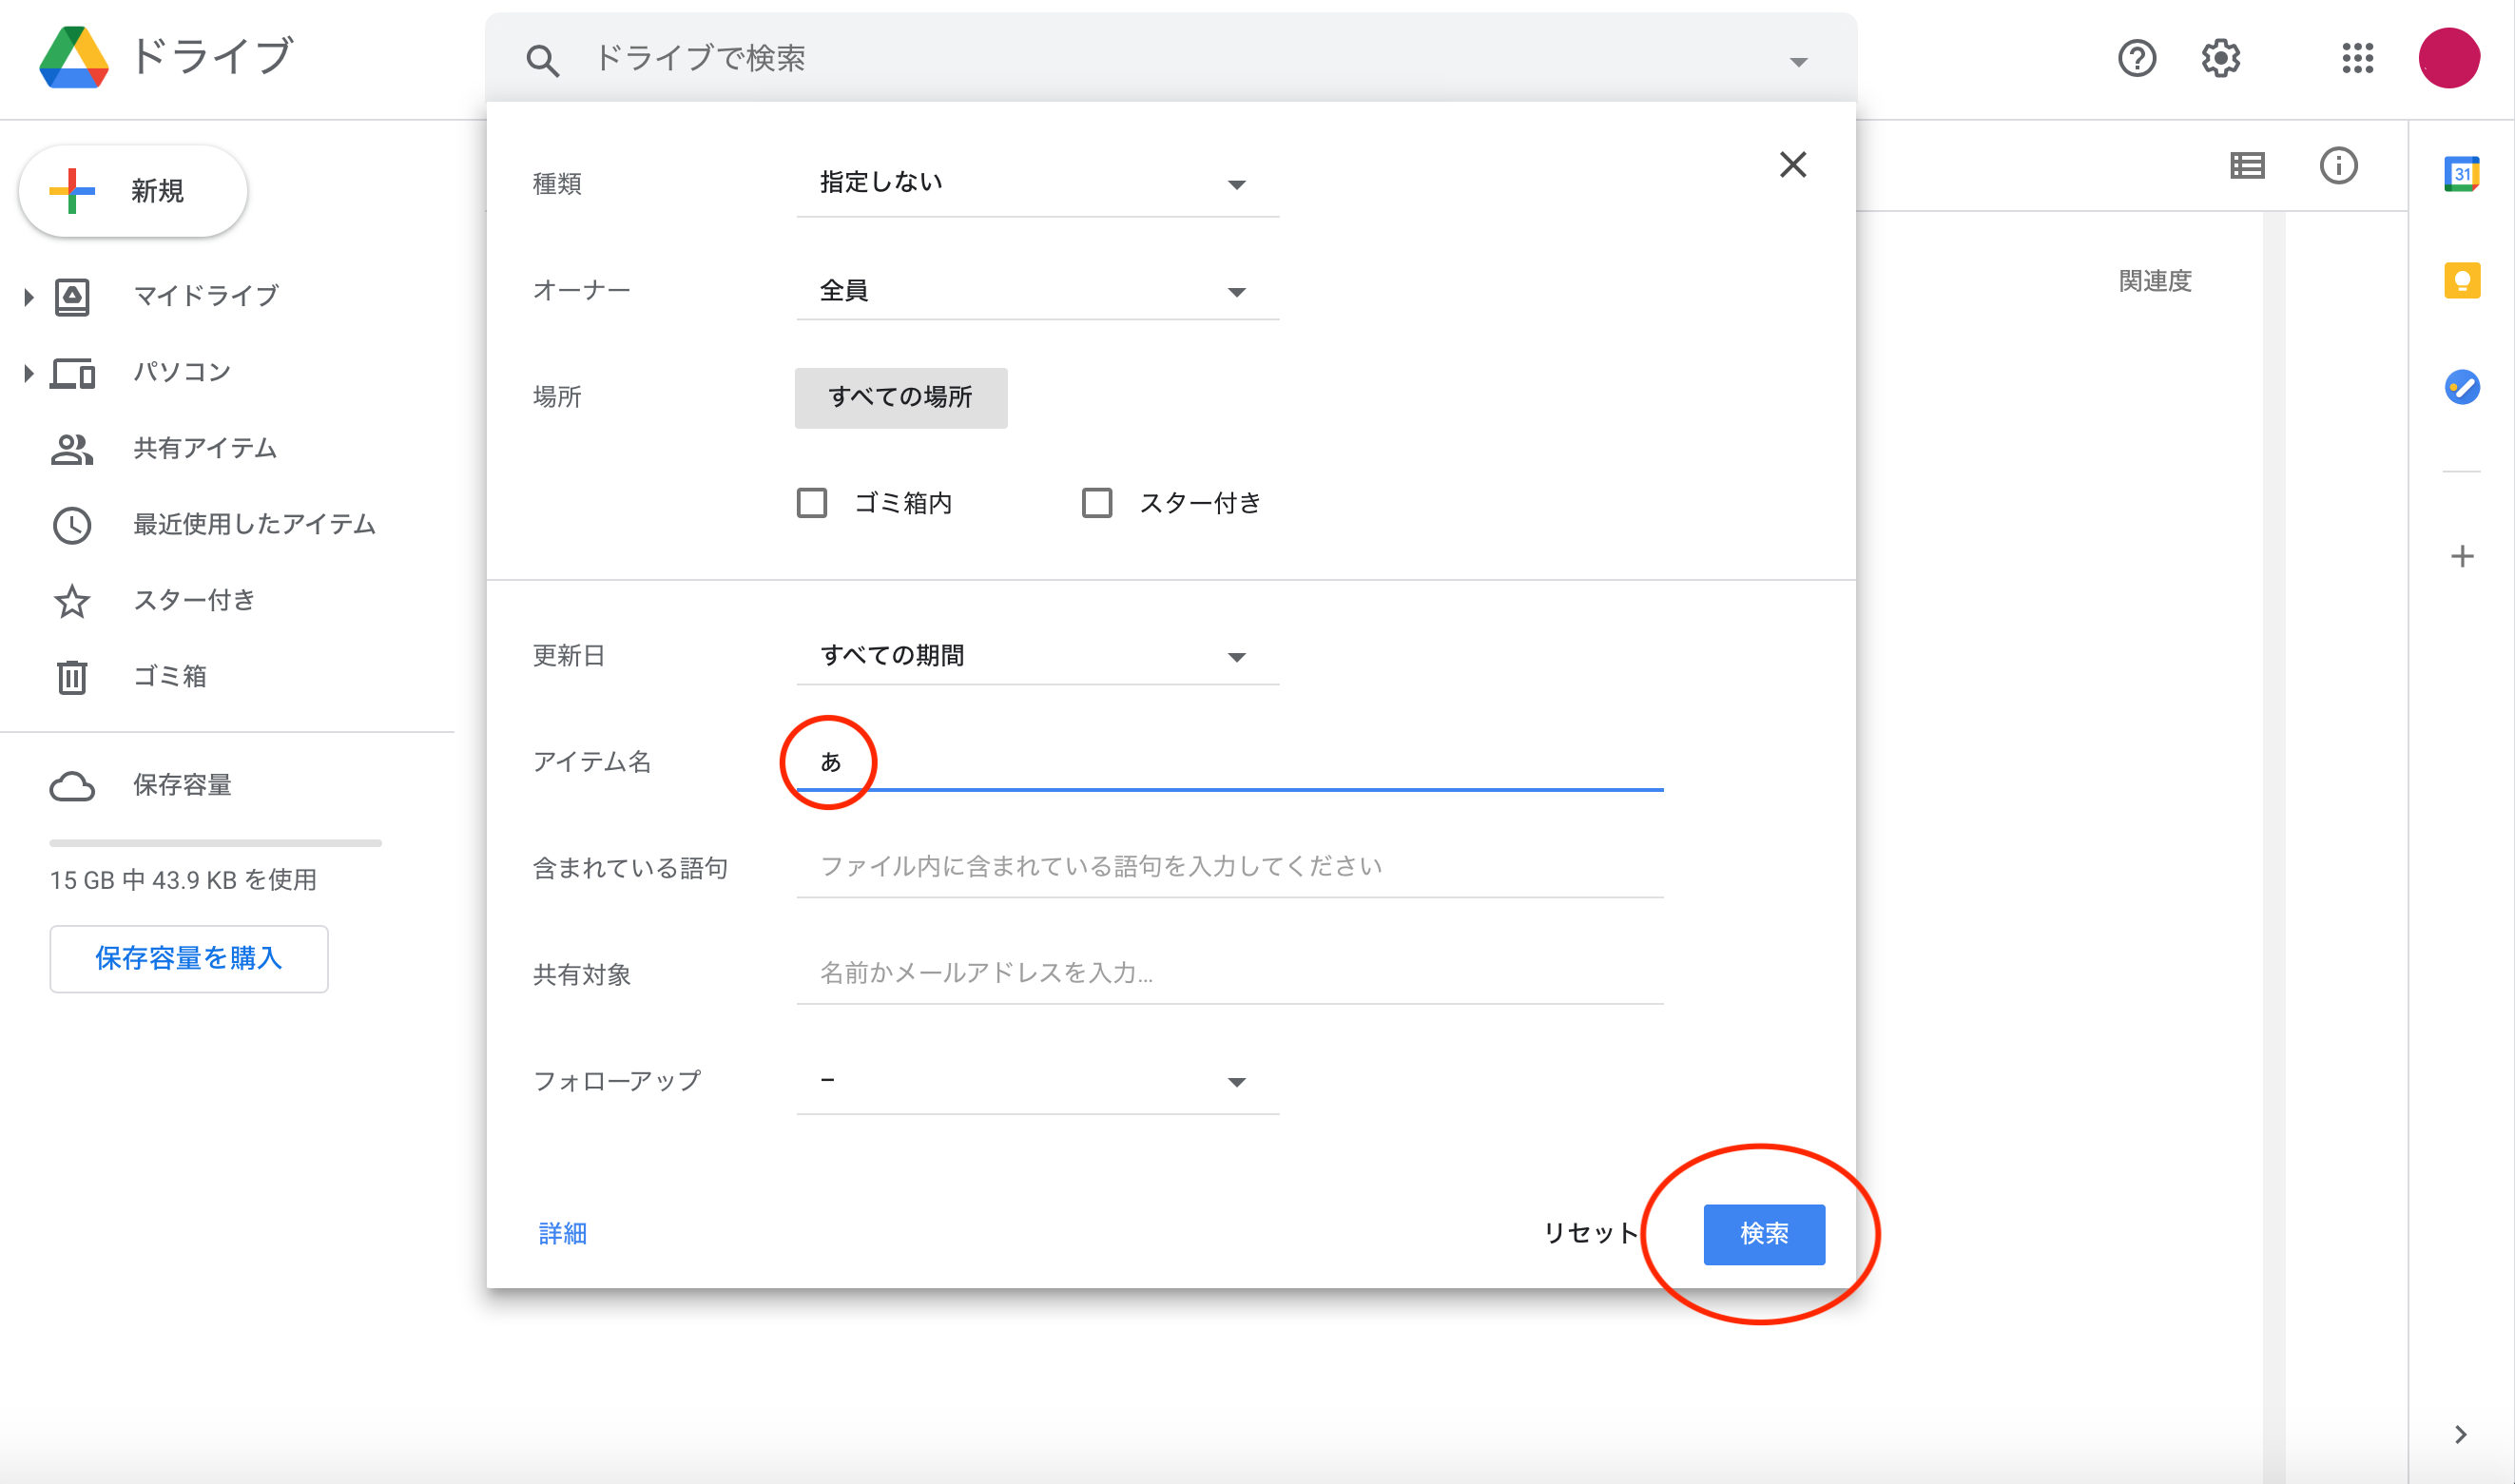2515x1484 pixels.
Task: Click the search magnifier icon
Action: 542,60
